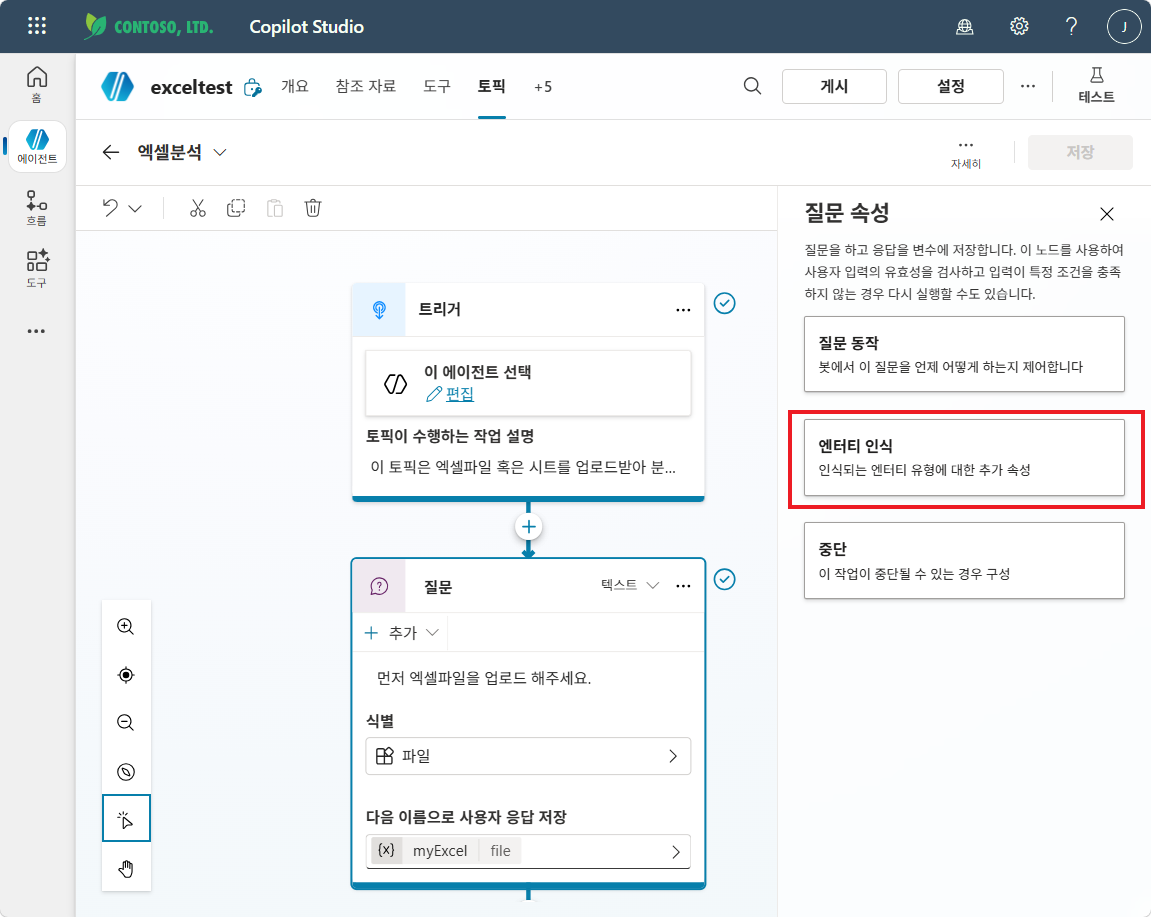This screenshot has height=917, width=1151.
Task: Center the canvas with the target icon
Action: [x=126, y=675]
